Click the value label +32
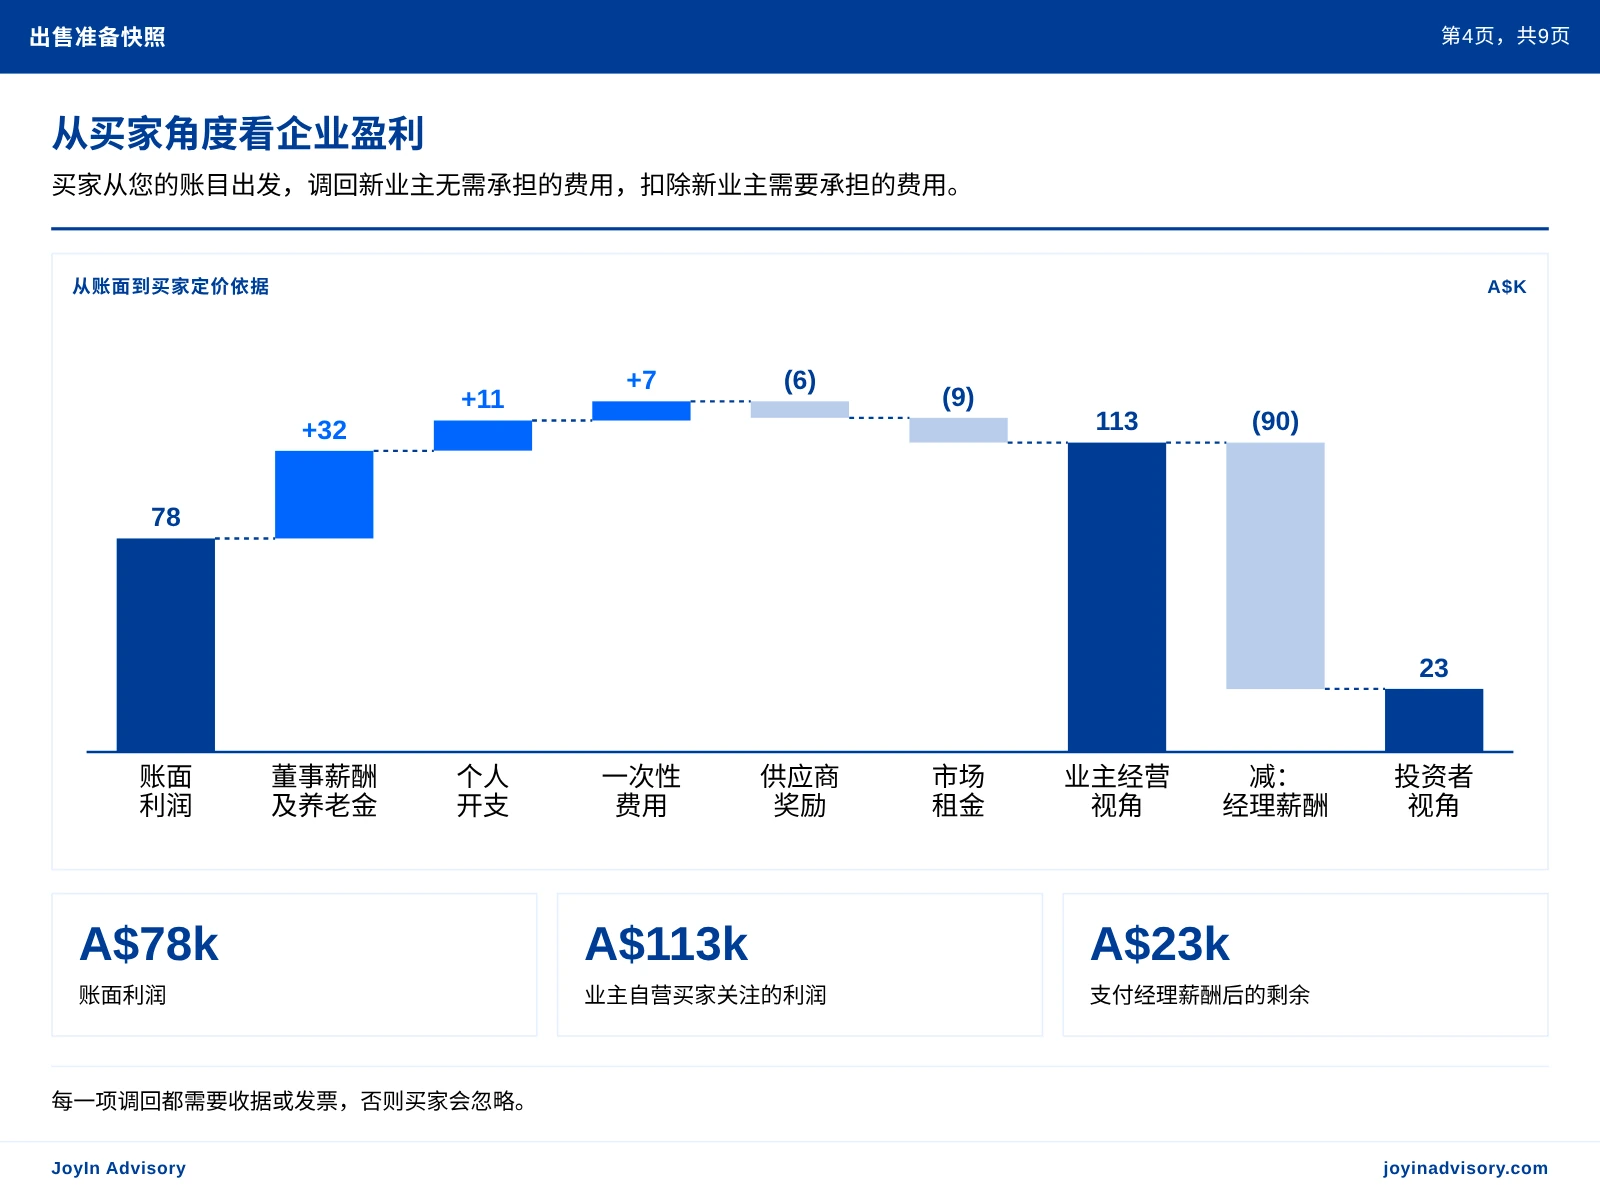Viewport: 1600px width, 1200px height. pos(324,430)
